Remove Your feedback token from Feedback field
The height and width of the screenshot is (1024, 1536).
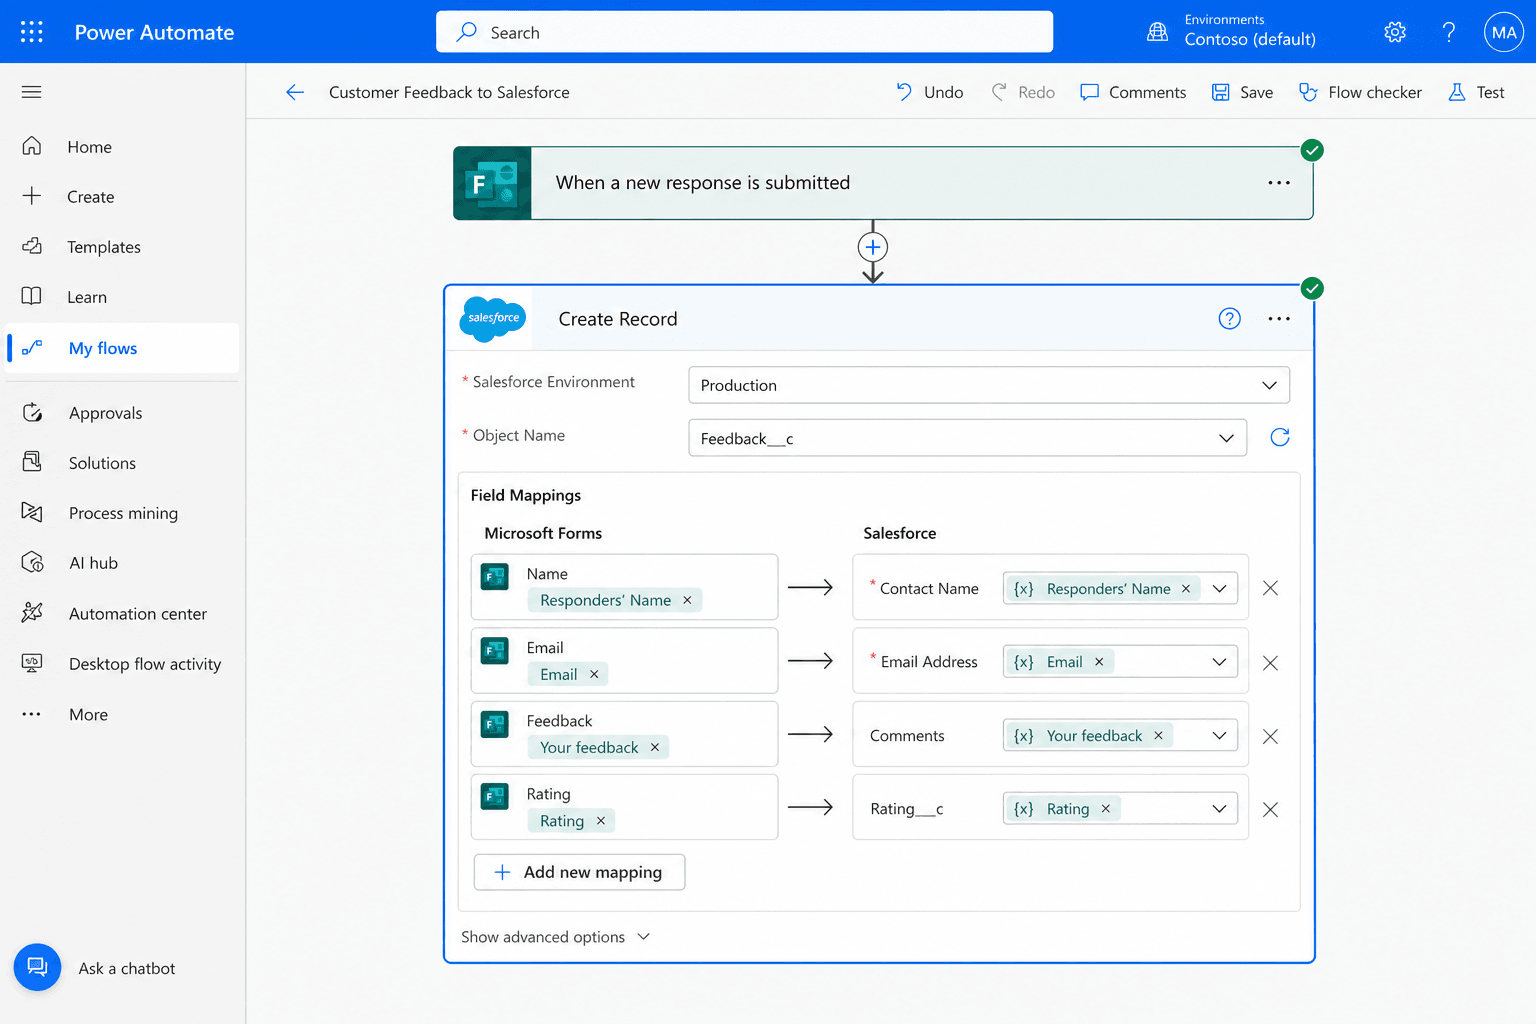click(x=655, y=747)
